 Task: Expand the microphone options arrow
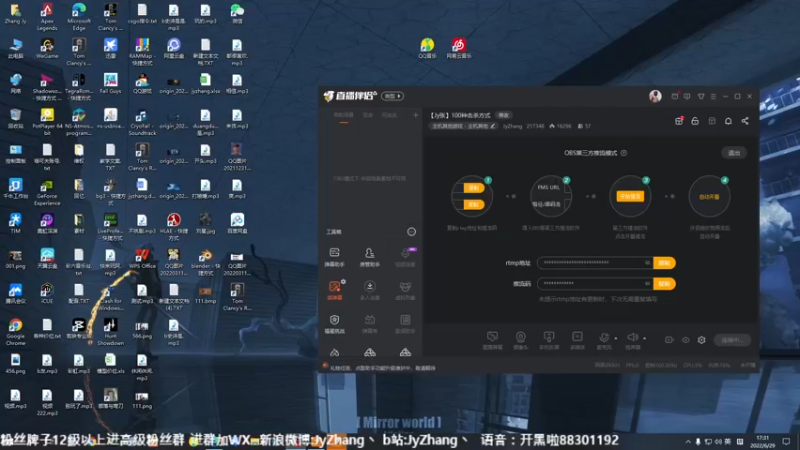click(x=616, y=338)
